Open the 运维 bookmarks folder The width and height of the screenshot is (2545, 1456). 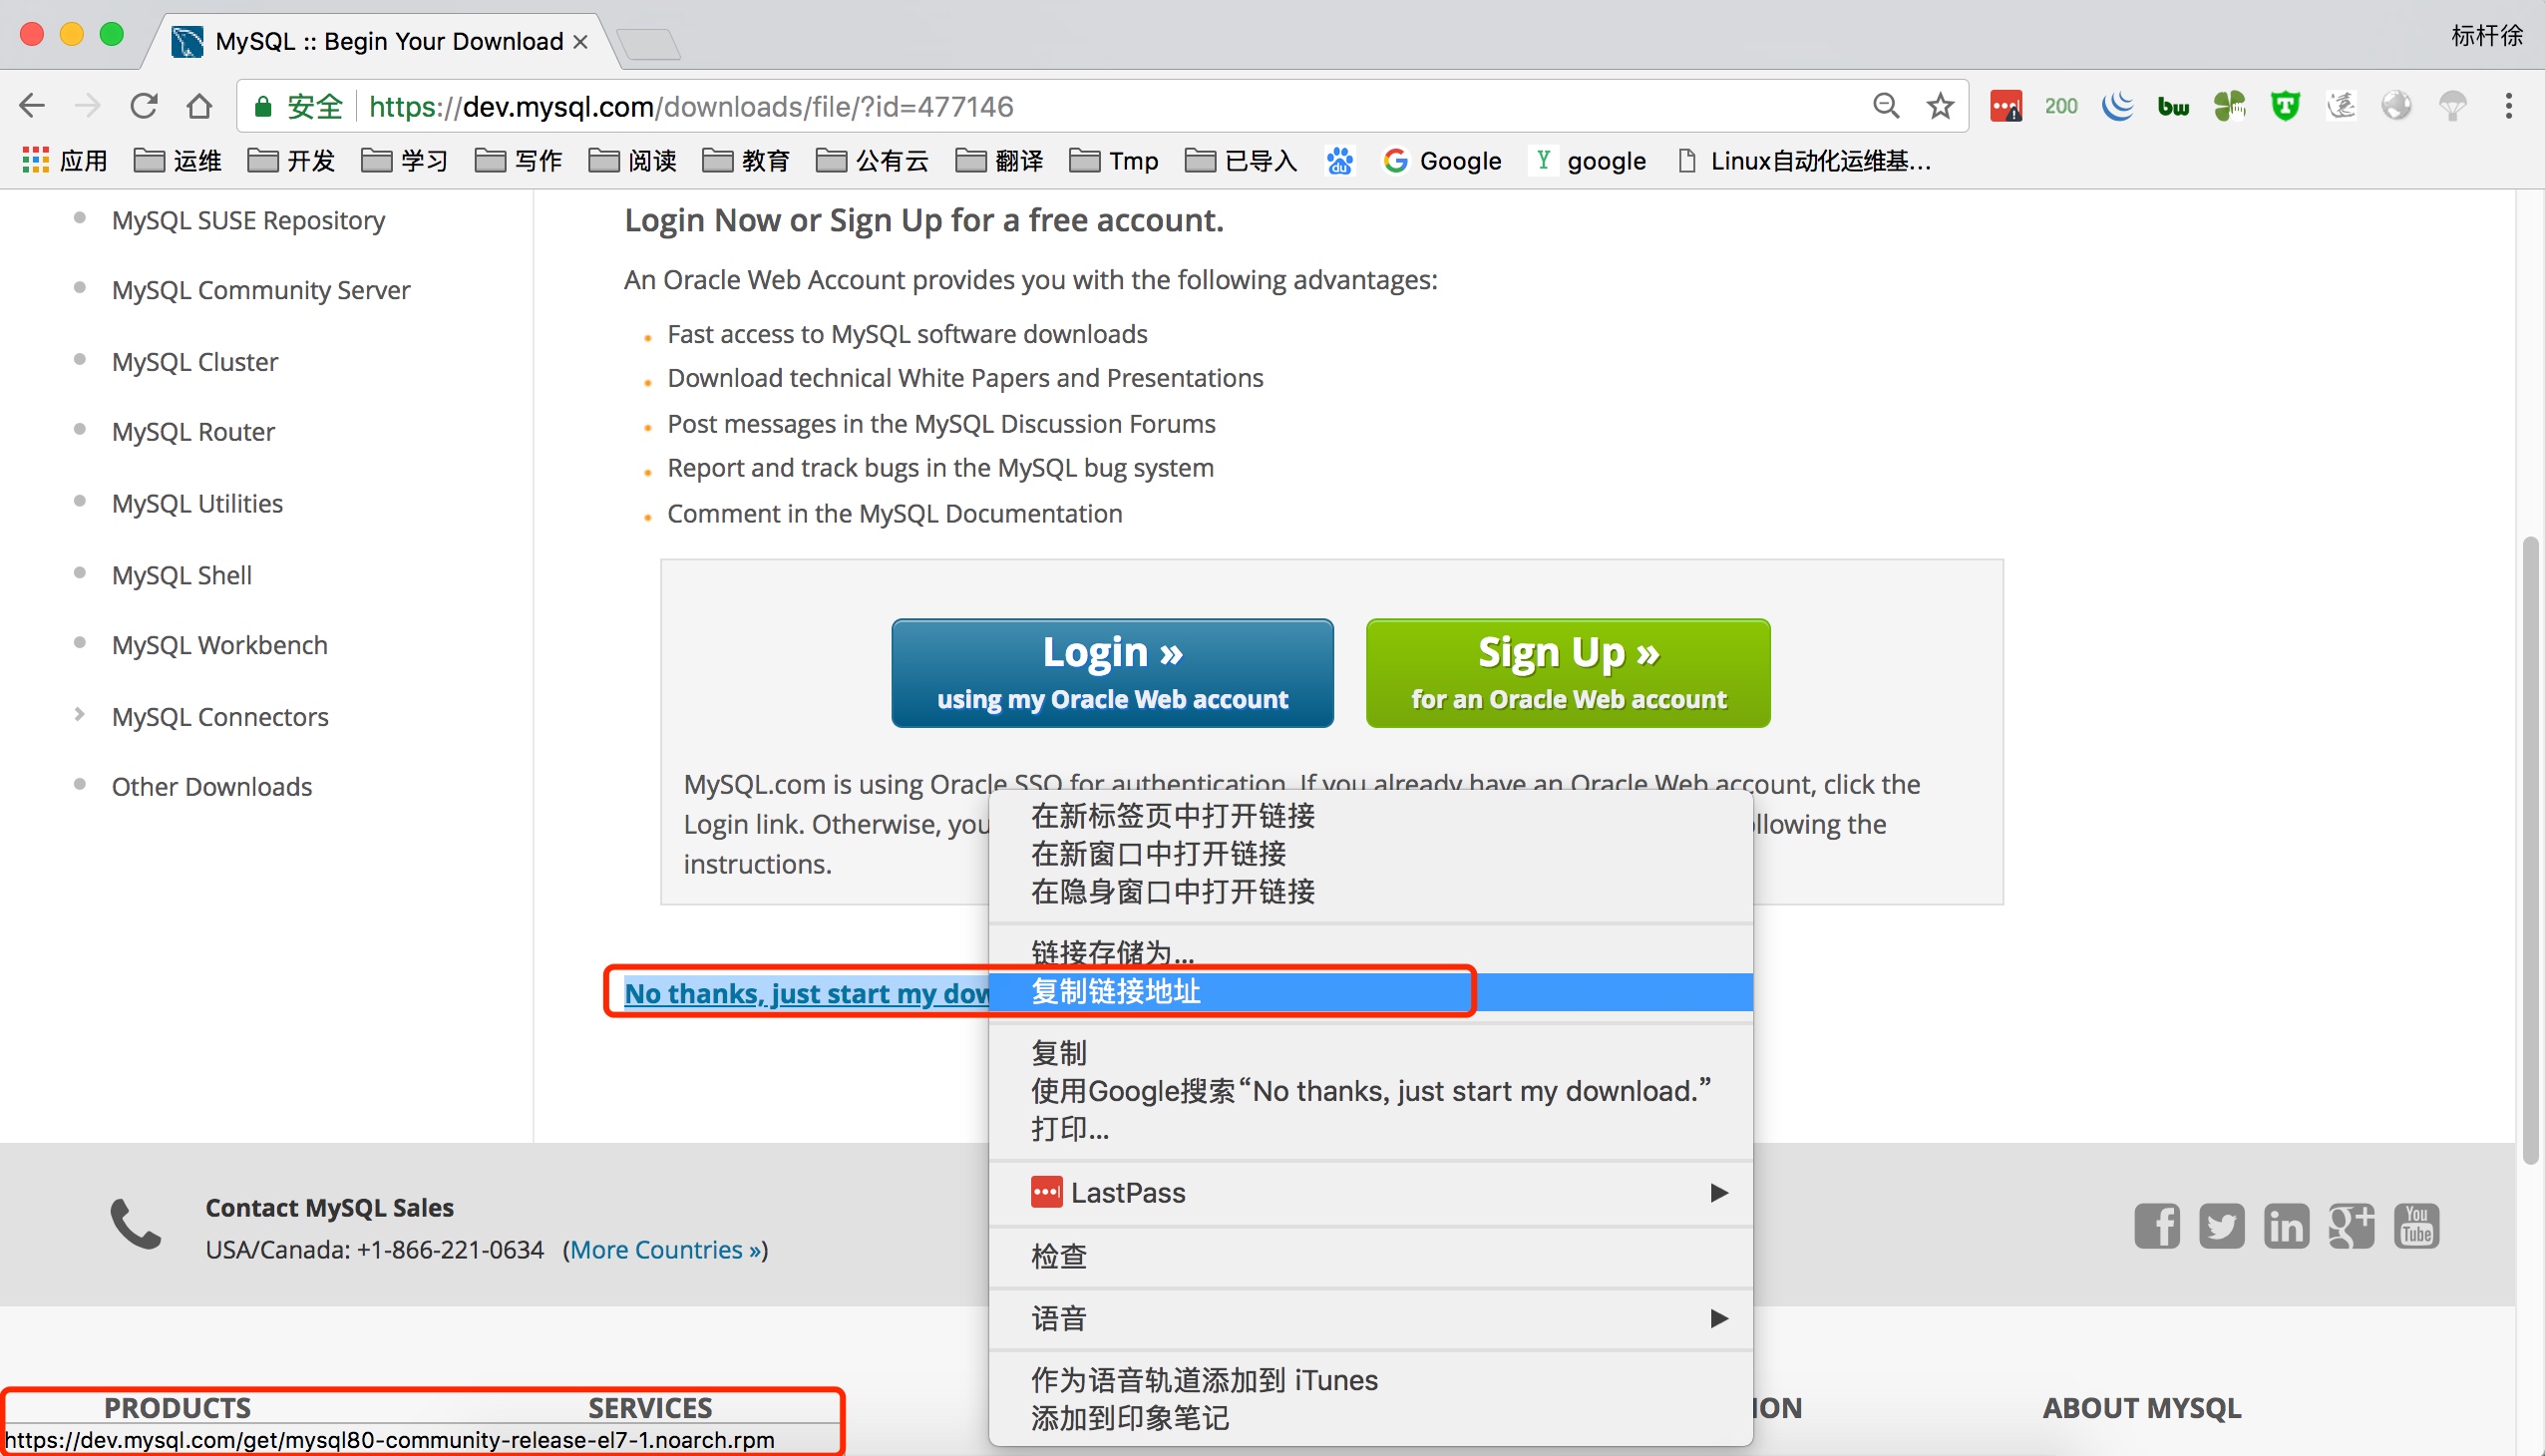[x=178, y=160]
